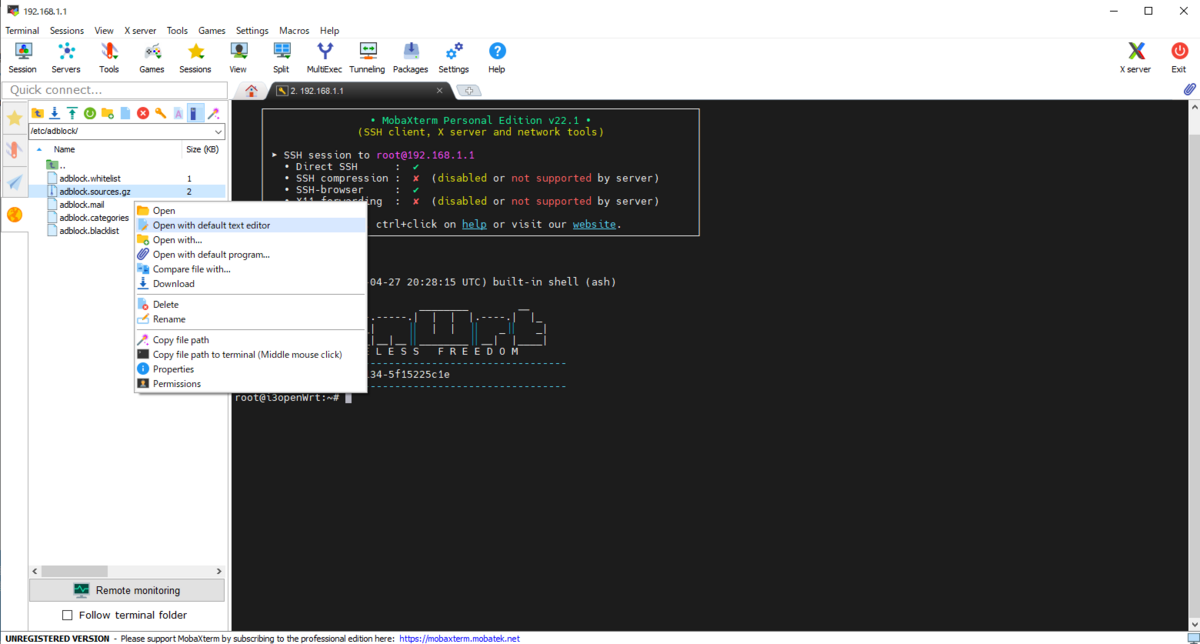Open the star sessions sidebar tab

[14, 118]
